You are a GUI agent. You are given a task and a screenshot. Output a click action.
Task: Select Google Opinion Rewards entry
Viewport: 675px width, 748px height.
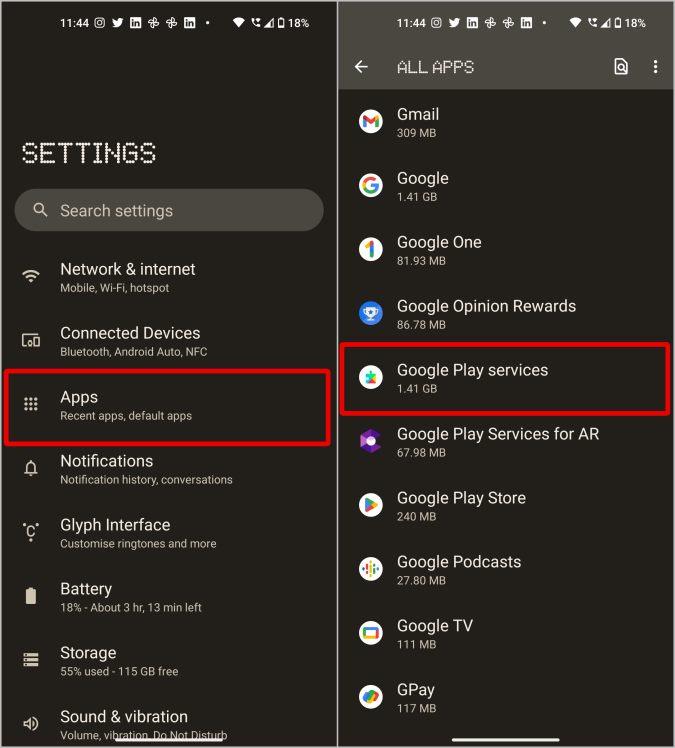tap(506, 314)
